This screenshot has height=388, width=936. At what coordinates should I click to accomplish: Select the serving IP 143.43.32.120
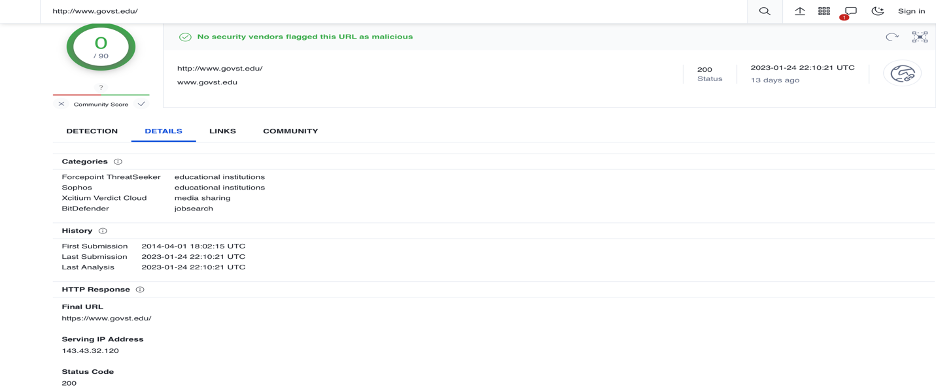pyautogui.click(x=90, y=350)
